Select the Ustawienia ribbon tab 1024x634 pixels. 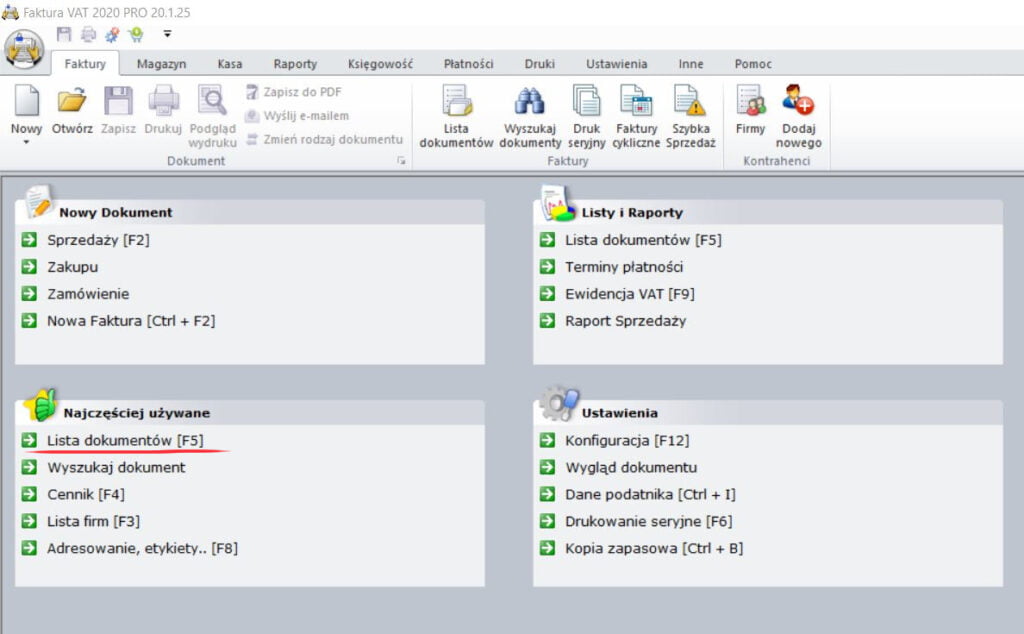617,63
